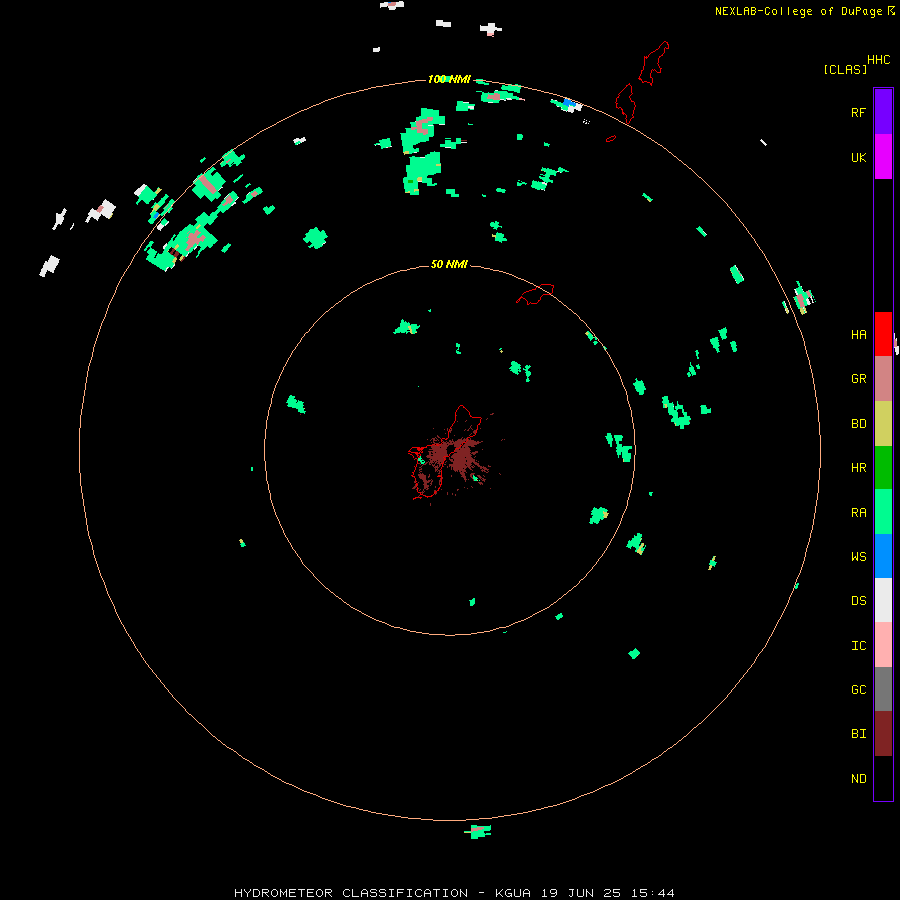This screenshot has height=900, width=900.
Task: Click the NEXLAB-College of DuPage text
Action: coord(798,11)
